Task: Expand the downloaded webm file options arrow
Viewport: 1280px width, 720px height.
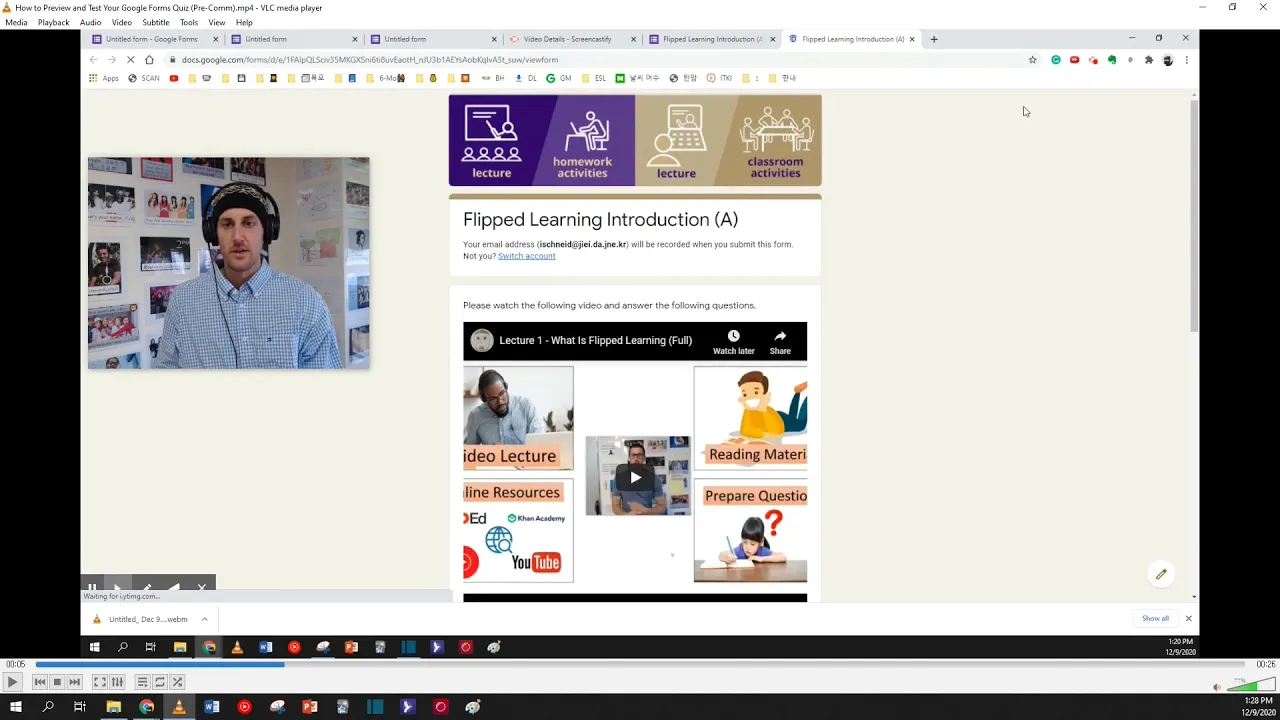Action: pyautogui.click(x=204, y=619)
